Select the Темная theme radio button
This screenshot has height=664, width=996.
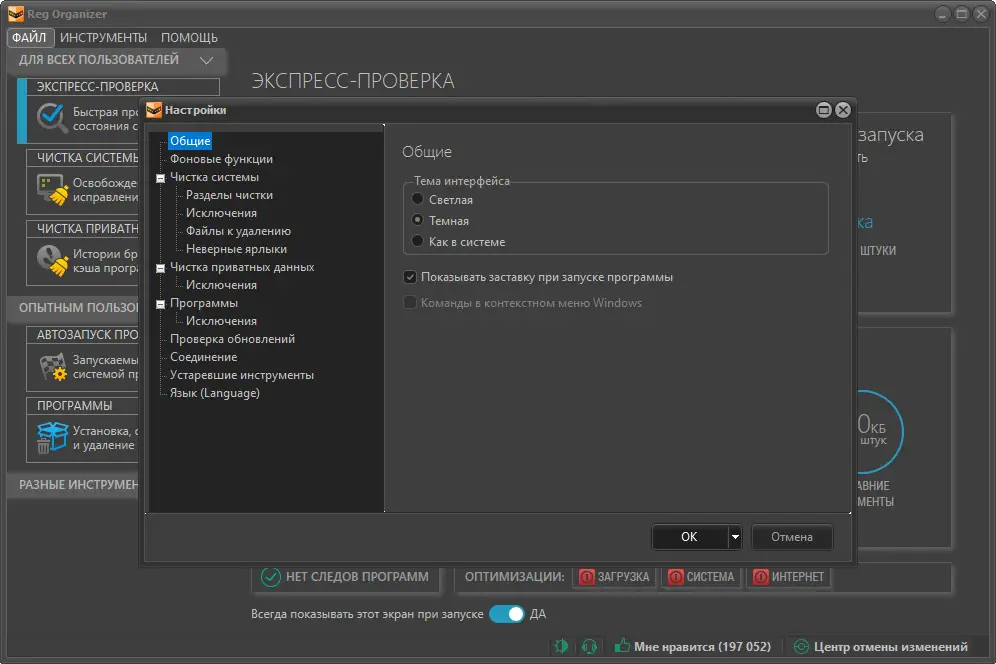417,220
